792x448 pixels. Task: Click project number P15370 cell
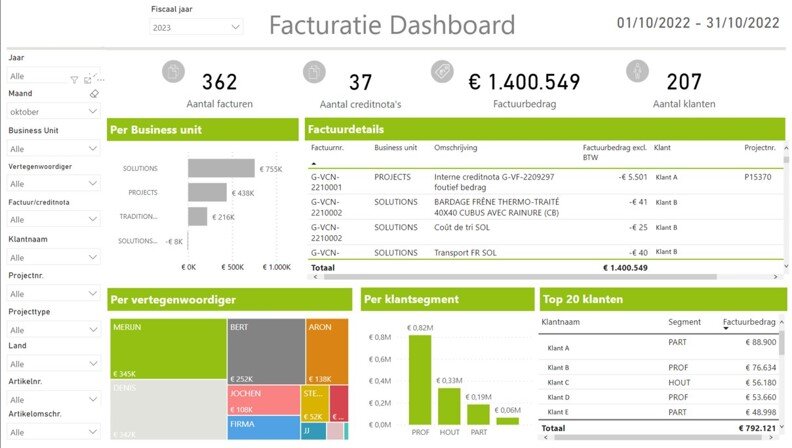pyautogui.click(x=758, y=177)
